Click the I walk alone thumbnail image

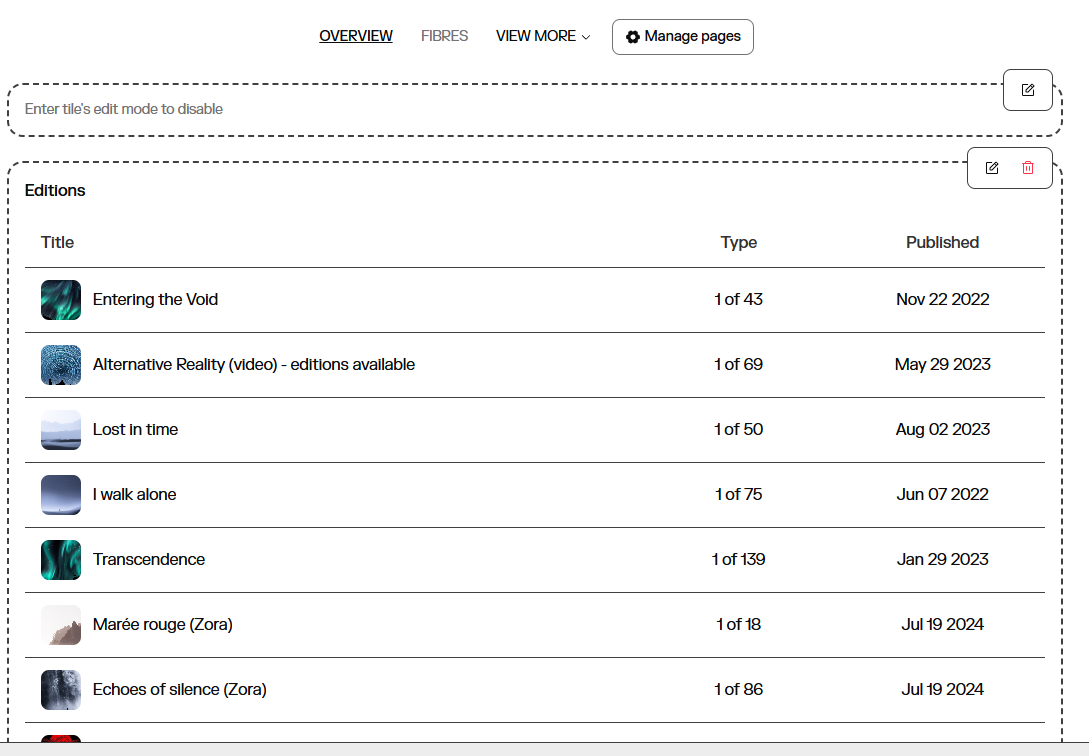[x=61, y=495]
